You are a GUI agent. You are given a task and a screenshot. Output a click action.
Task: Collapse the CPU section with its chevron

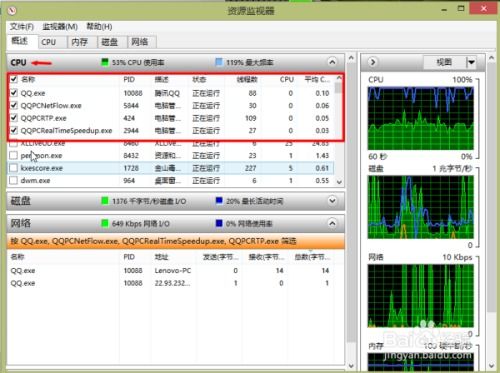click(332, 62)
